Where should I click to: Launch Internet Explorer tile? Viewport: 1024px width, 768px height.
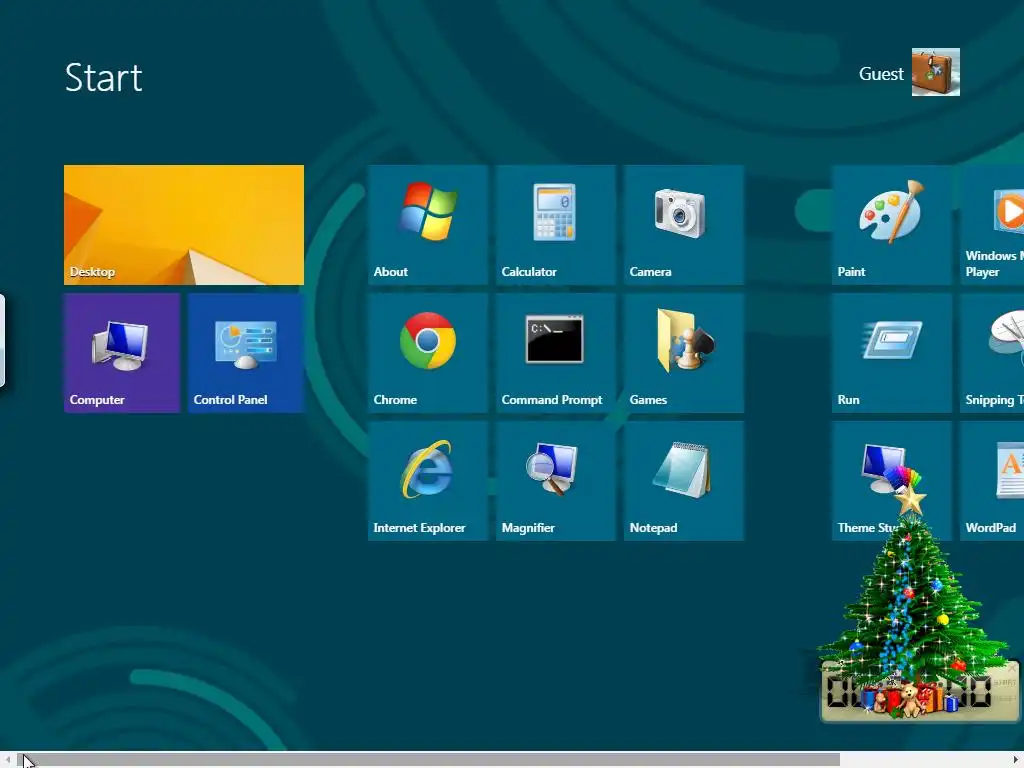pos(428,481)
